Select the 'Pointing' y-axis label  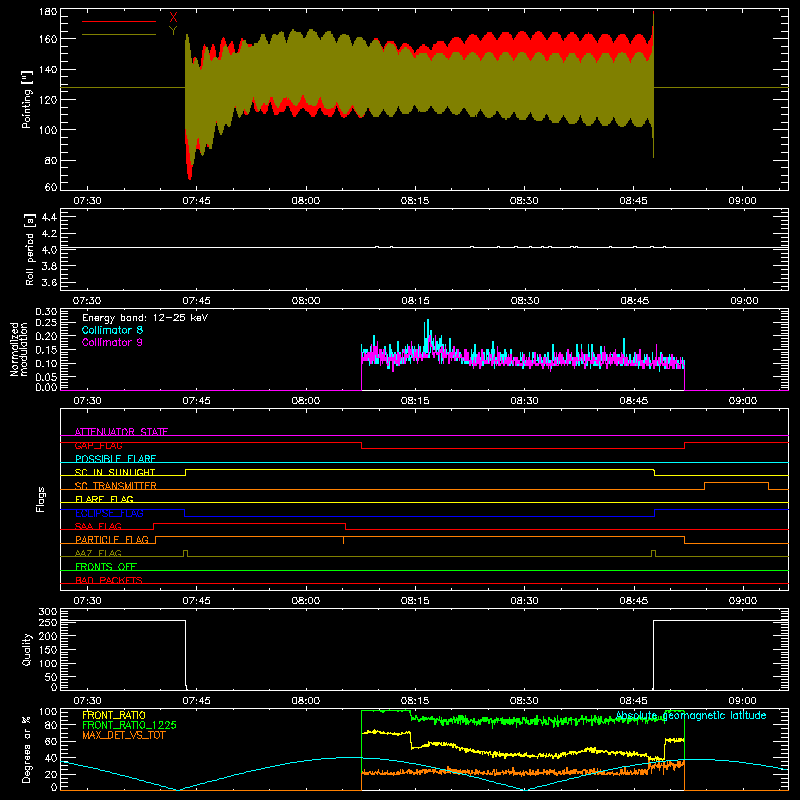pyautogui.click(x=27, y=99)
